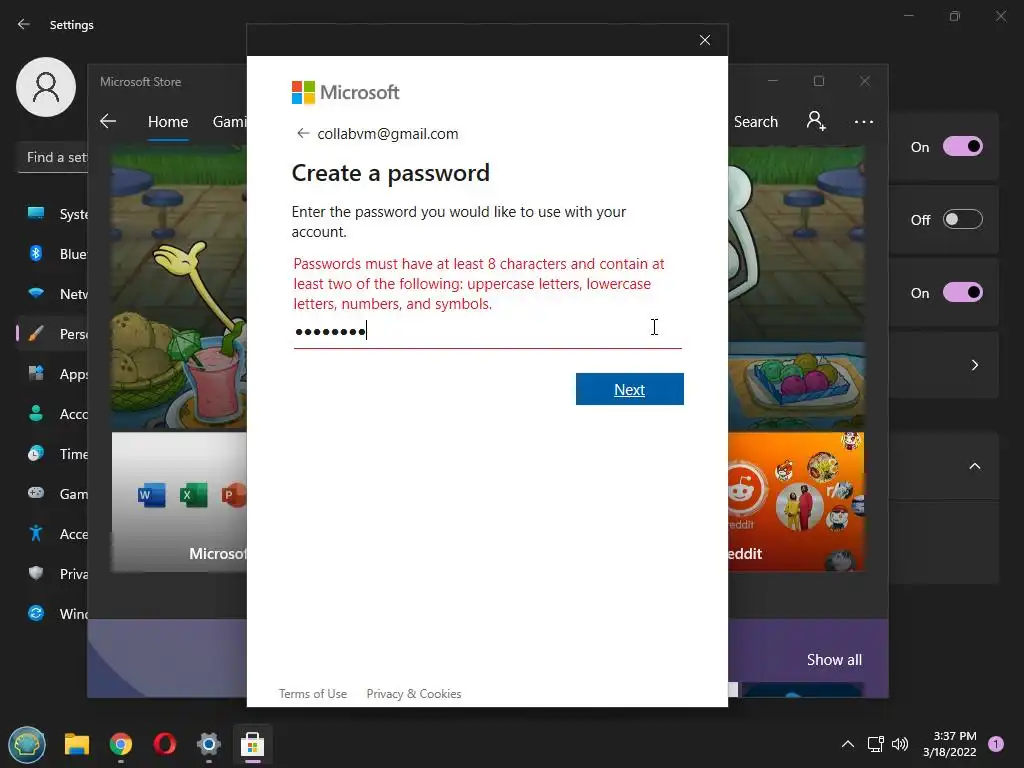The height and width of the screenshot is (768, 1024).
Task: Open File Explorer from taskbar
Action: point(76,744)
